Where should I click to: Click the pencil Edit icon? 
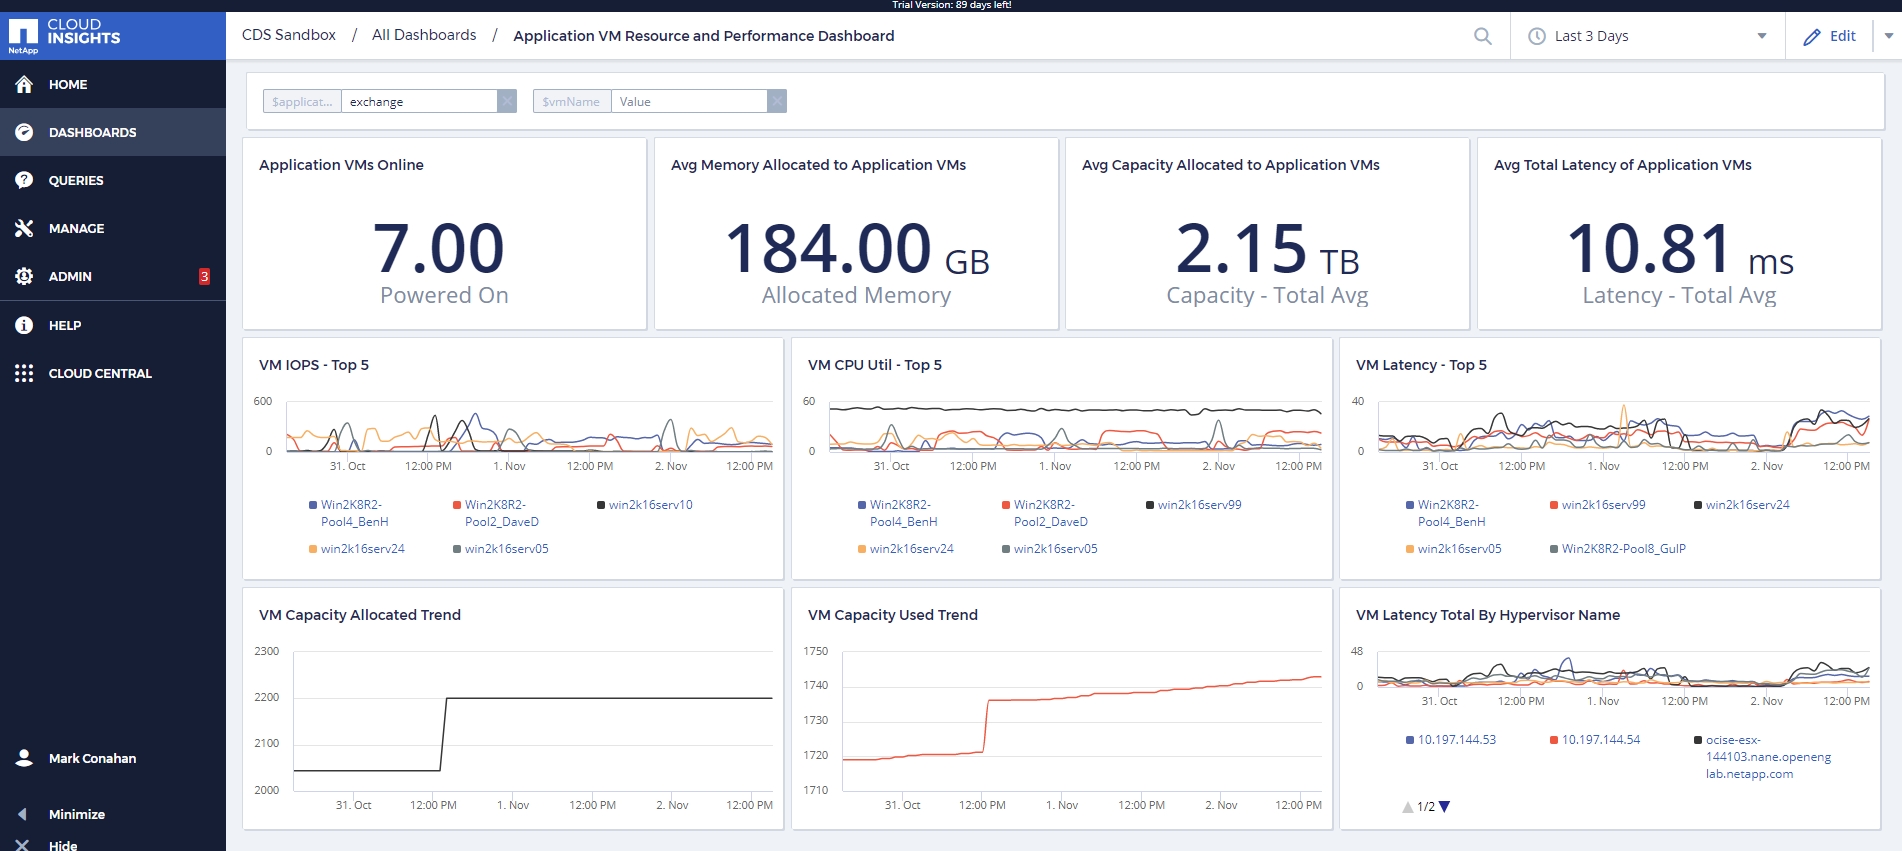[x=1812, y=37]
